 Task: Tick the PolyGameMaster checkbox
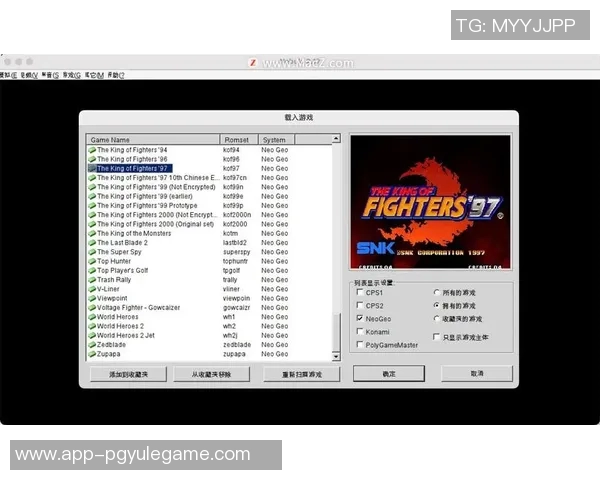(360, 345)
